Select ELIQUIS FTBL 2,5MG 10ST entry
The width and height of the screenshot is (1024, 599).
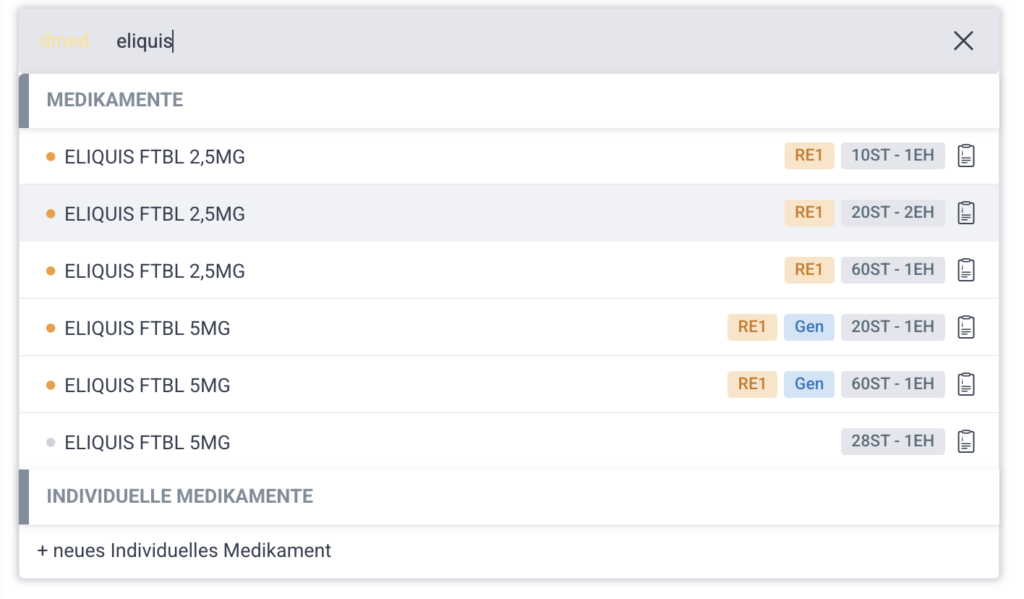point(155,157)
